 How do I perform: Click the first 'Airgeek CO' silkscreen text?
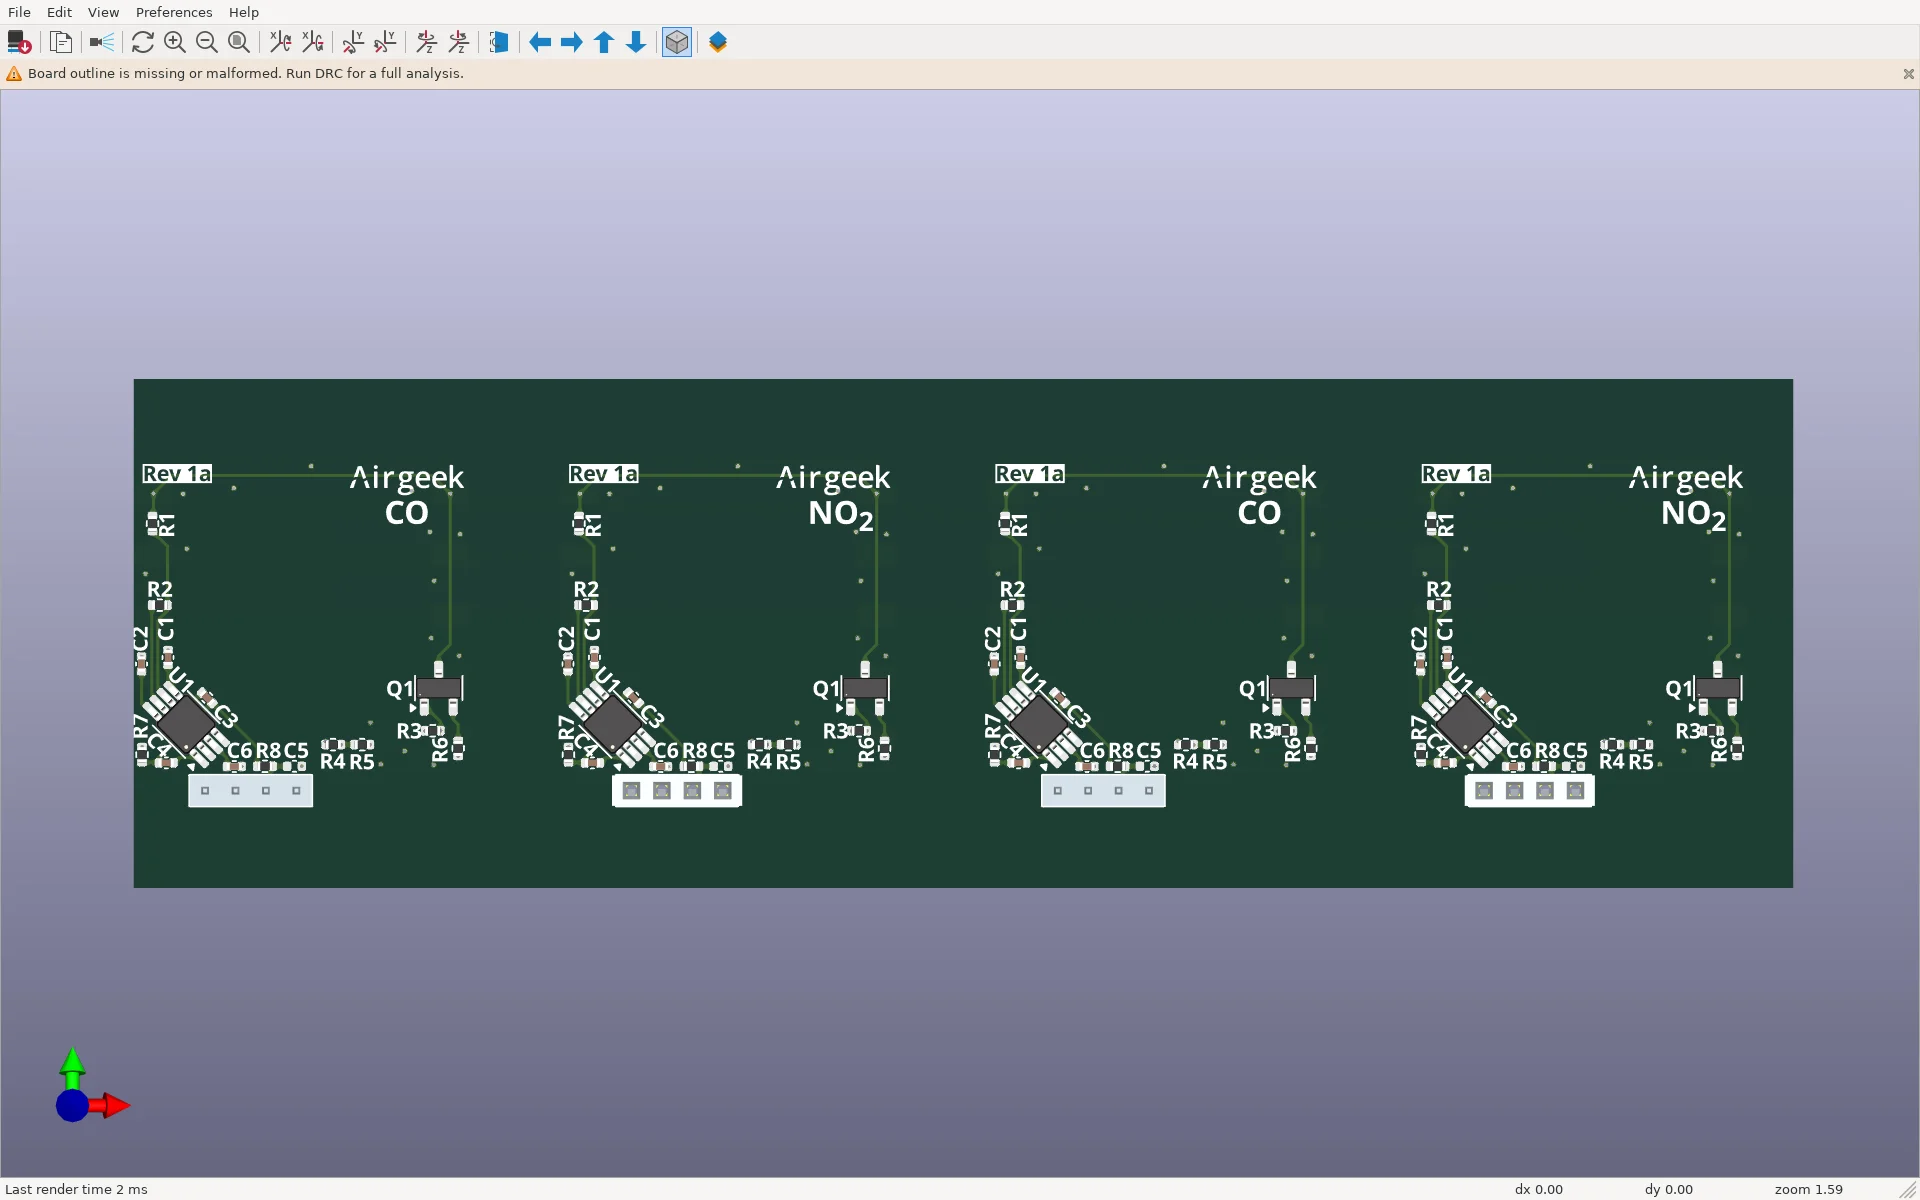(407, 495)
